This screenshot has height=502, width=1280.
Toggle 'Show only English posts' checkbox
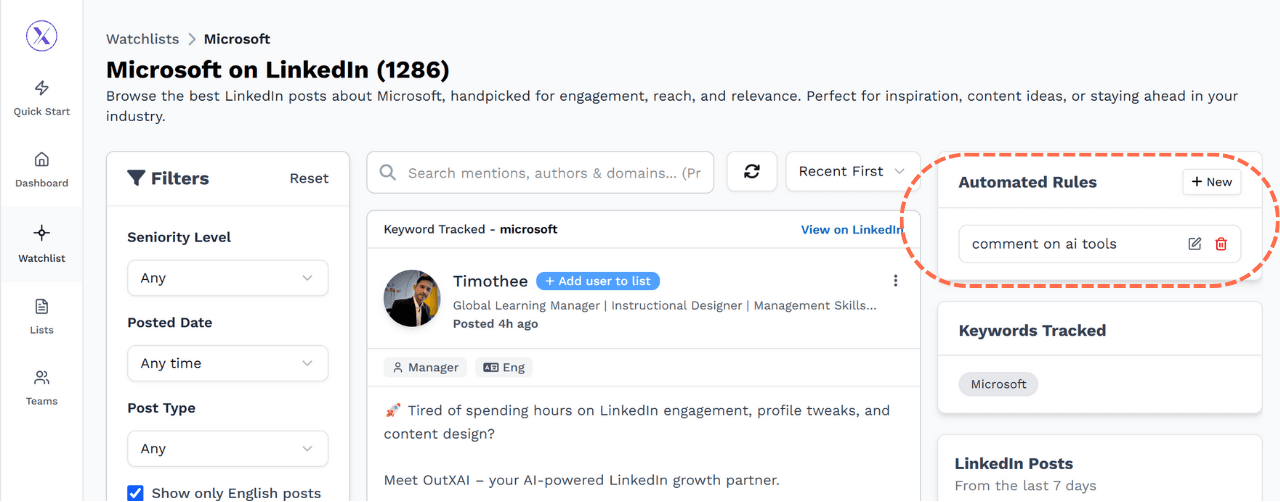click(x=136, y=492)
